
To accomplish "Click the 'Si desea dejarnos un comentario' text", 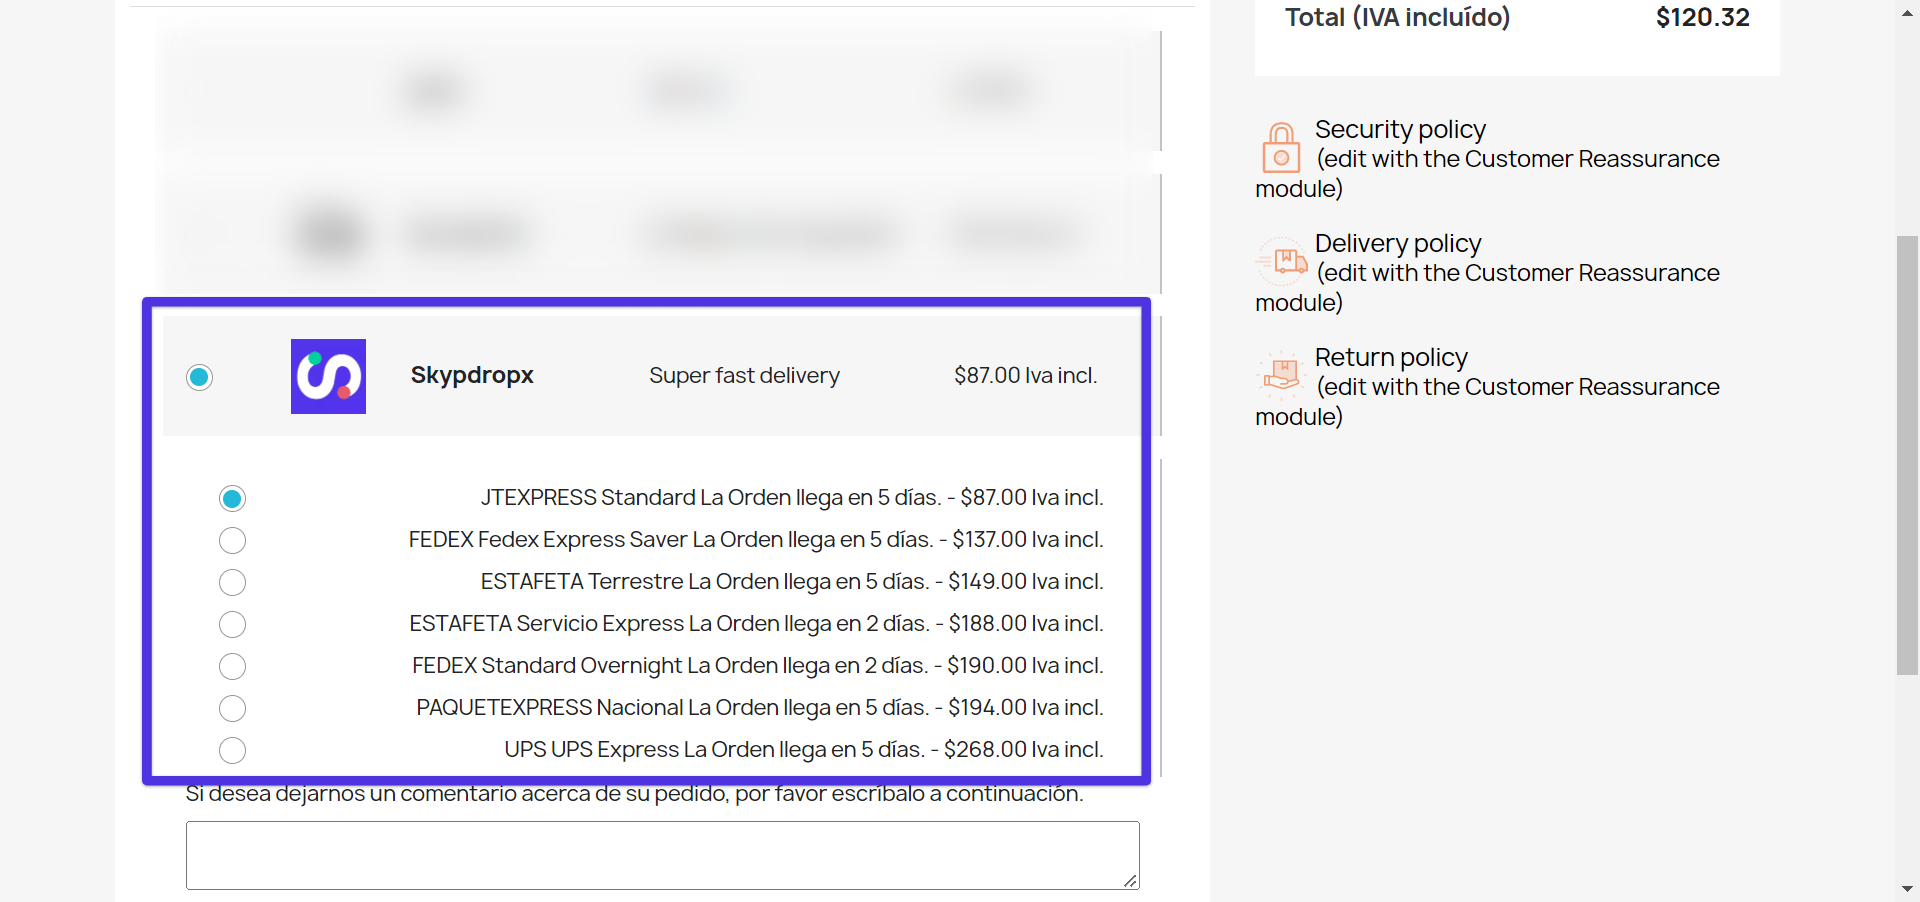I will click(x=634, y=794).
